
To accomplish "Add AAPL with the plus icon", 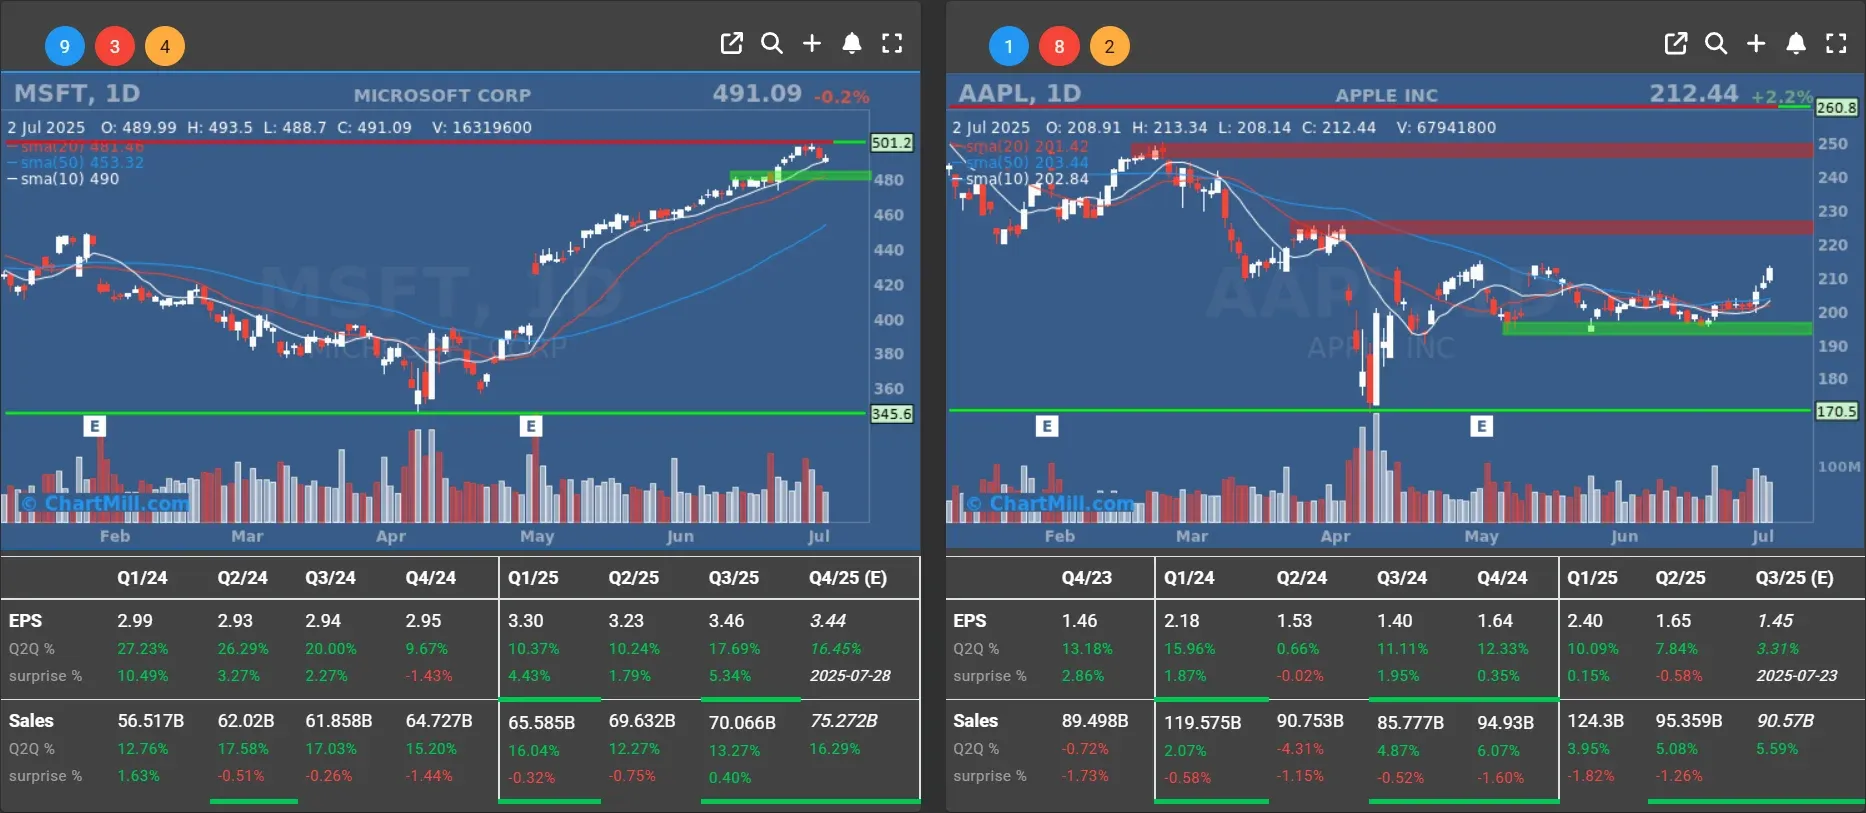I will pos(1756,43).
